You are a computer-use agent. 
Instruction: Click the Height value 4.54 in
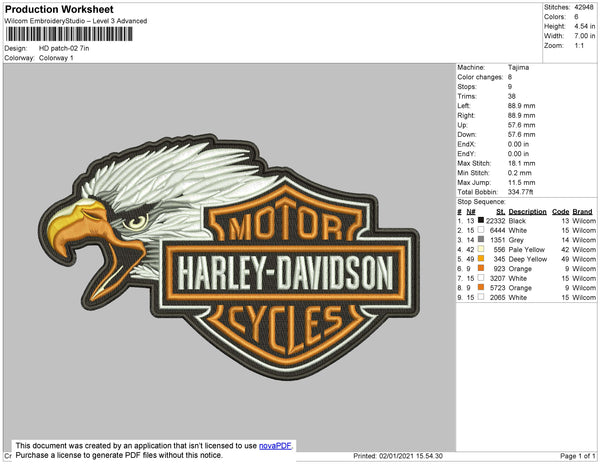click(x=584, y=26)
